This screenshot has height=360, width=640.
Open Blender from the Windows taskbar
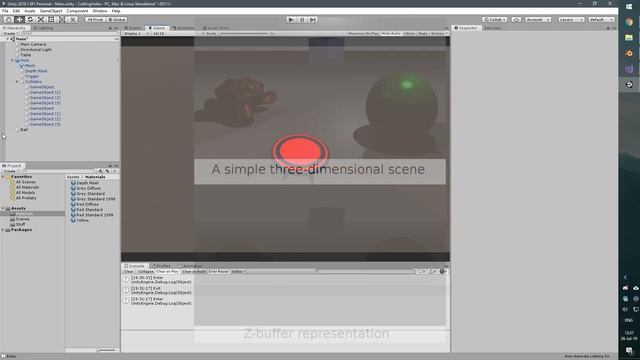pyautogui.click(x=629, y=53)
